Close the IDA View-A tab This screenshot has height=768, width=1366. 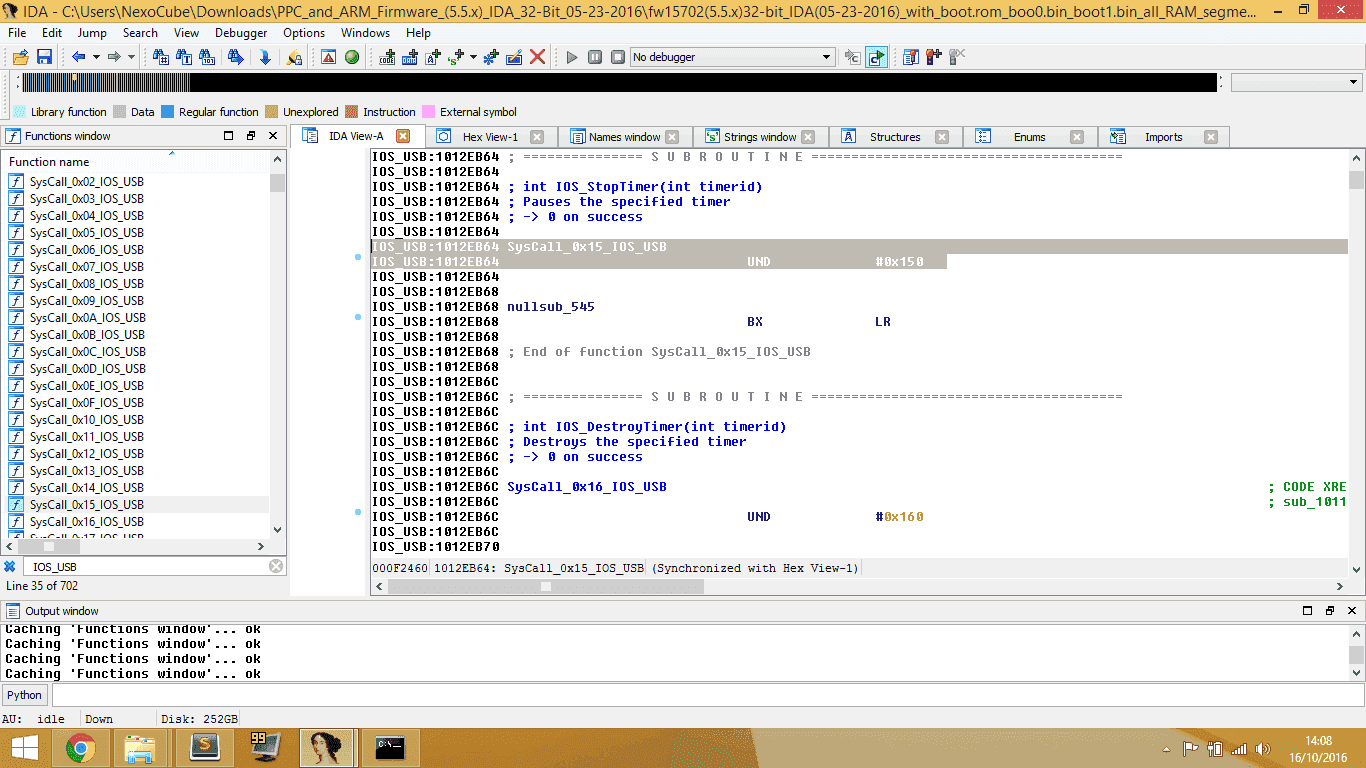point(403,136)
